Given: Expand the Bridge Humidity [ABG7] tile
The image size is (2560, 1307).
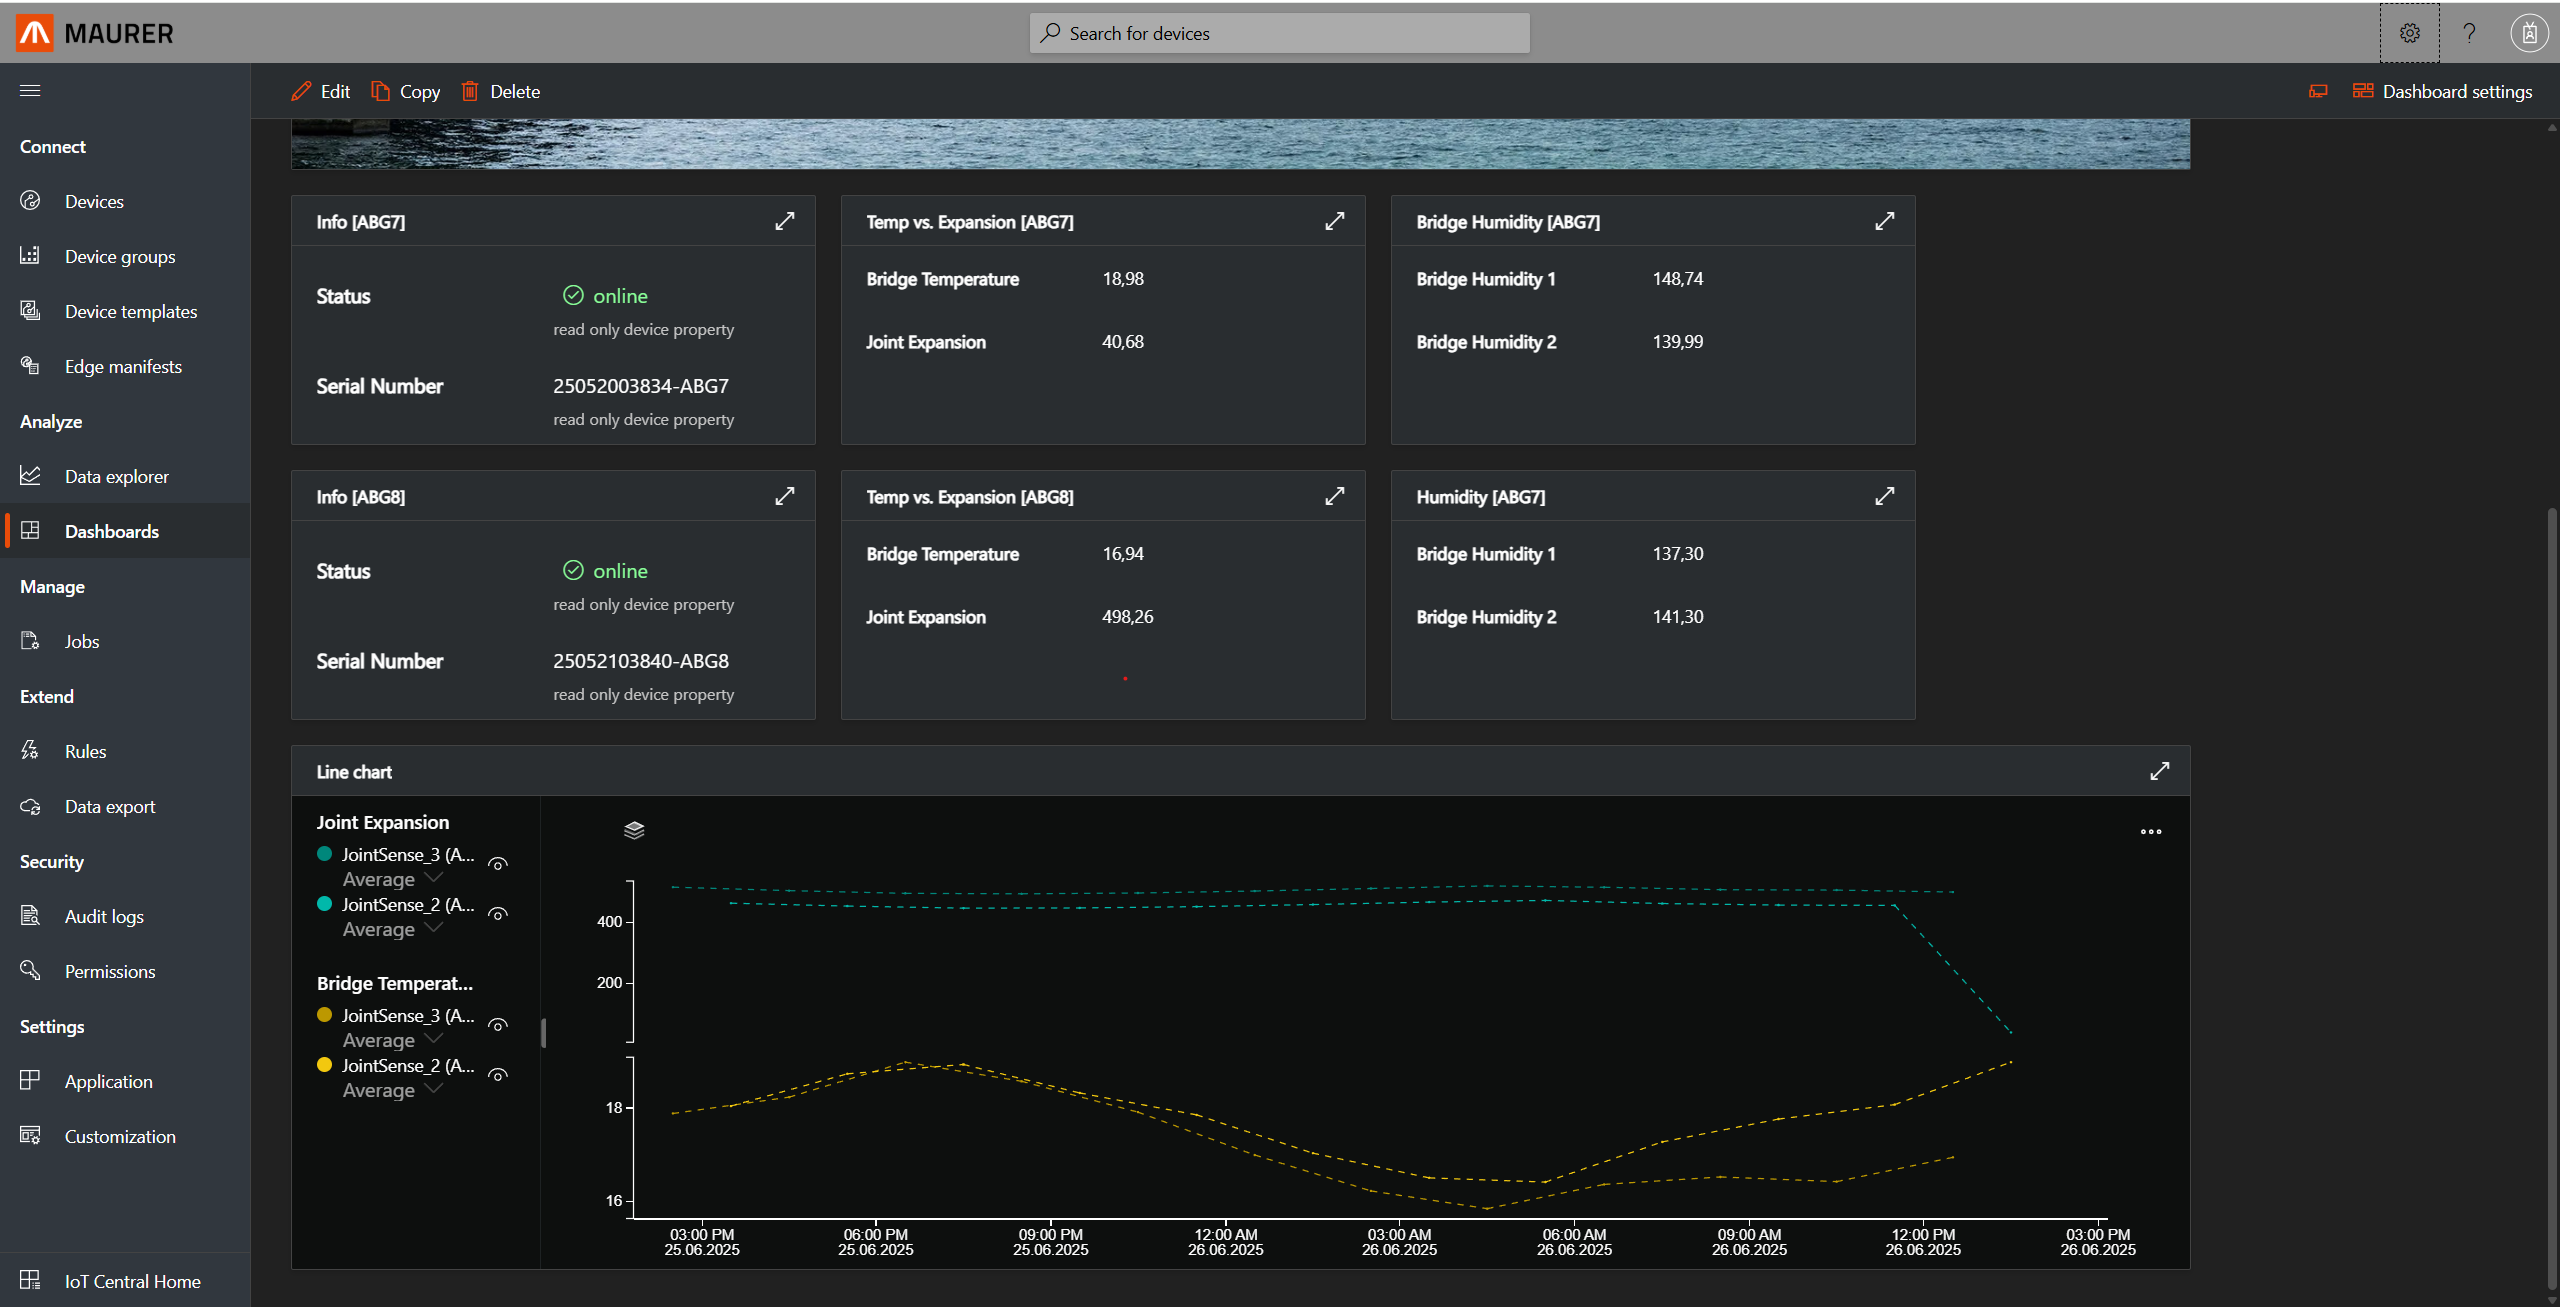Looking at the screenshot, I should point(1884,221).
